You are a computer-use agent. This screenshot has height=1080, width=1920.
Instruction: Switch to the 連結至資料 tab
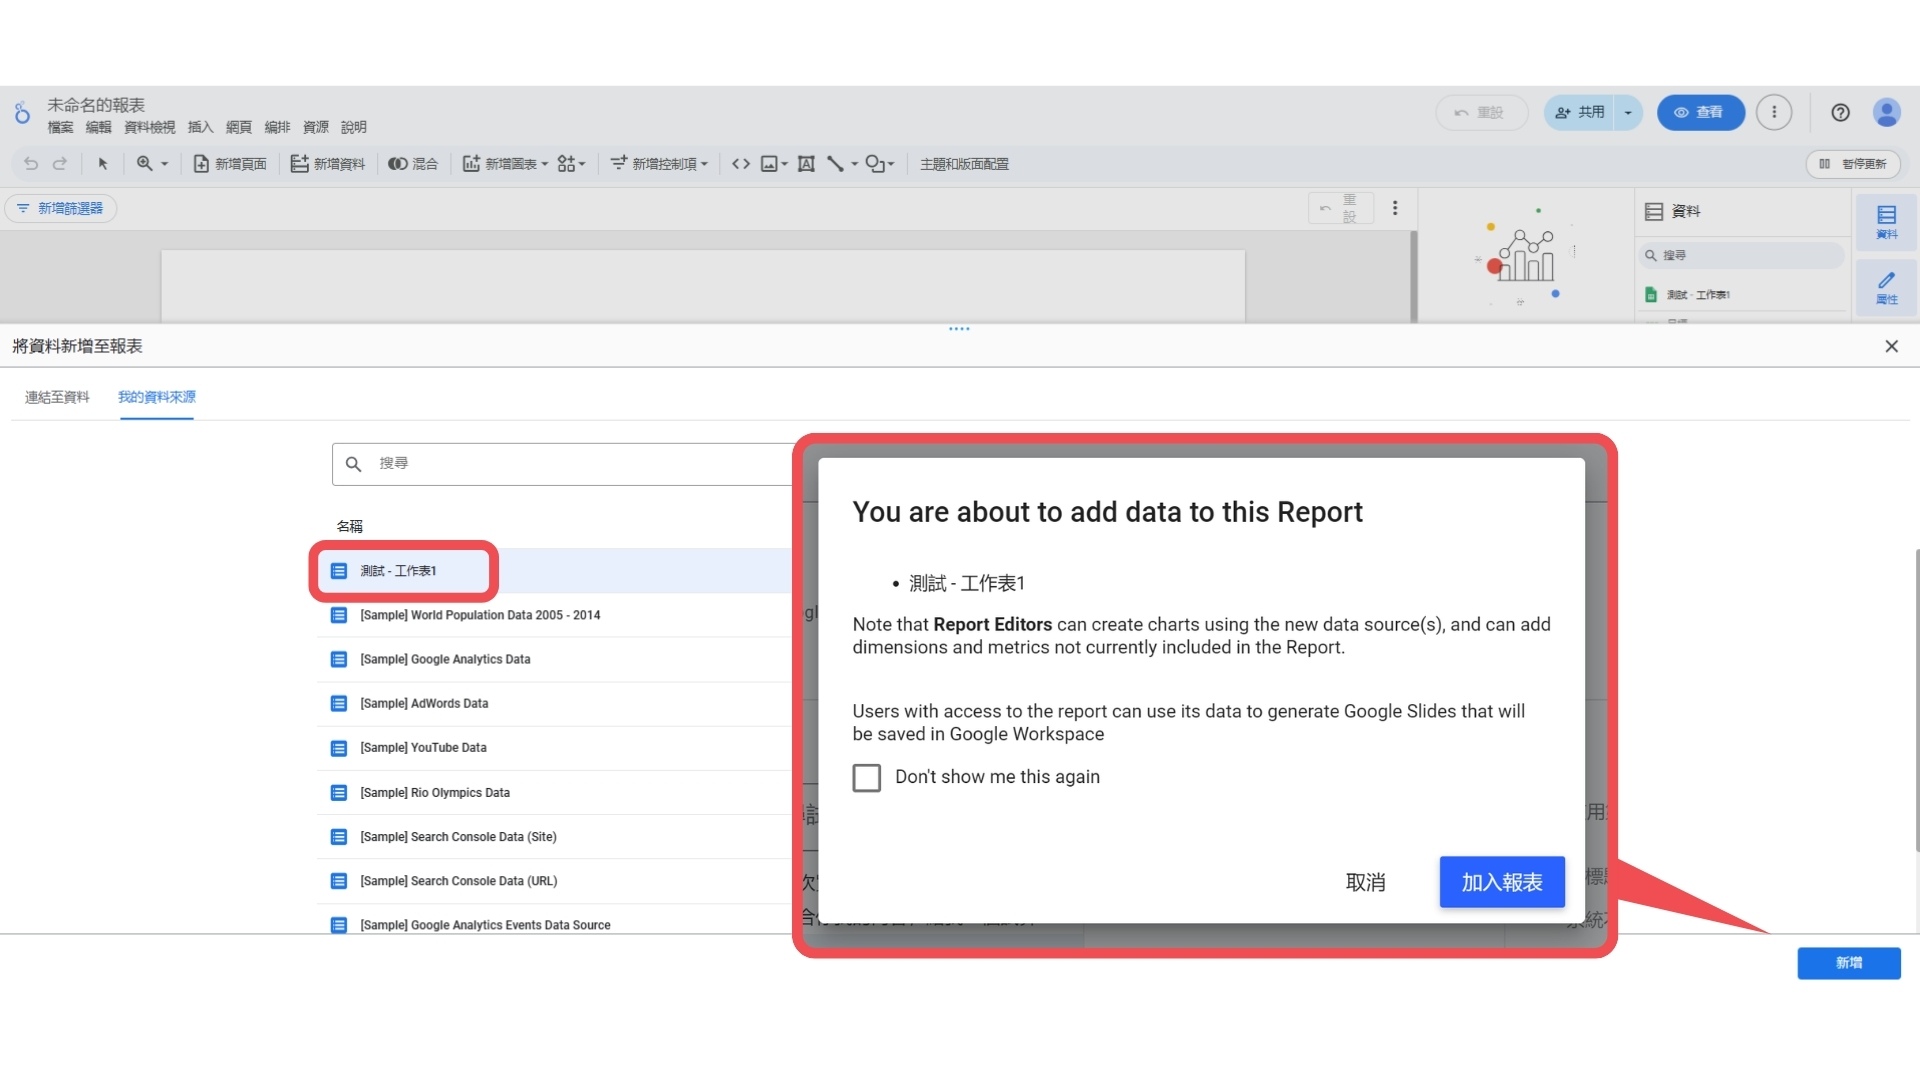pos(57,397)
